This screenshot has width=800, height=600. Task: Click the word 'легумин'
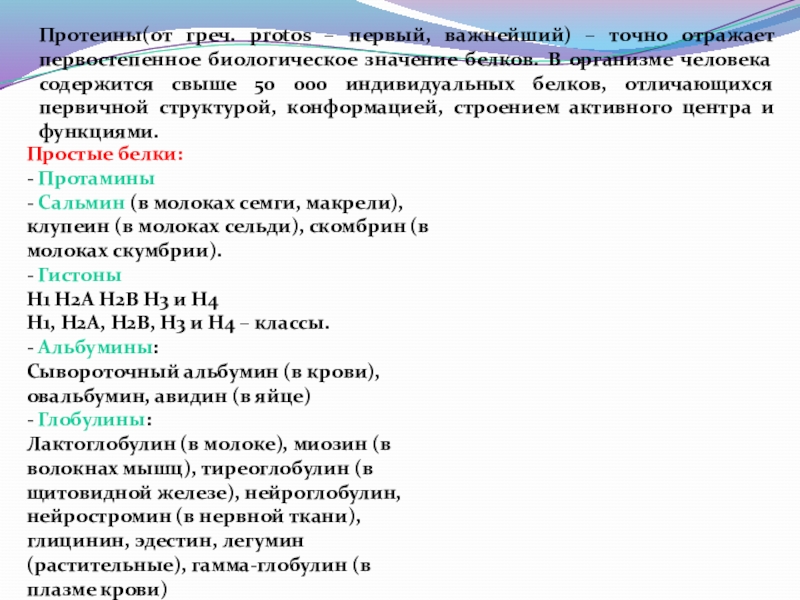[x=263, y=541]
